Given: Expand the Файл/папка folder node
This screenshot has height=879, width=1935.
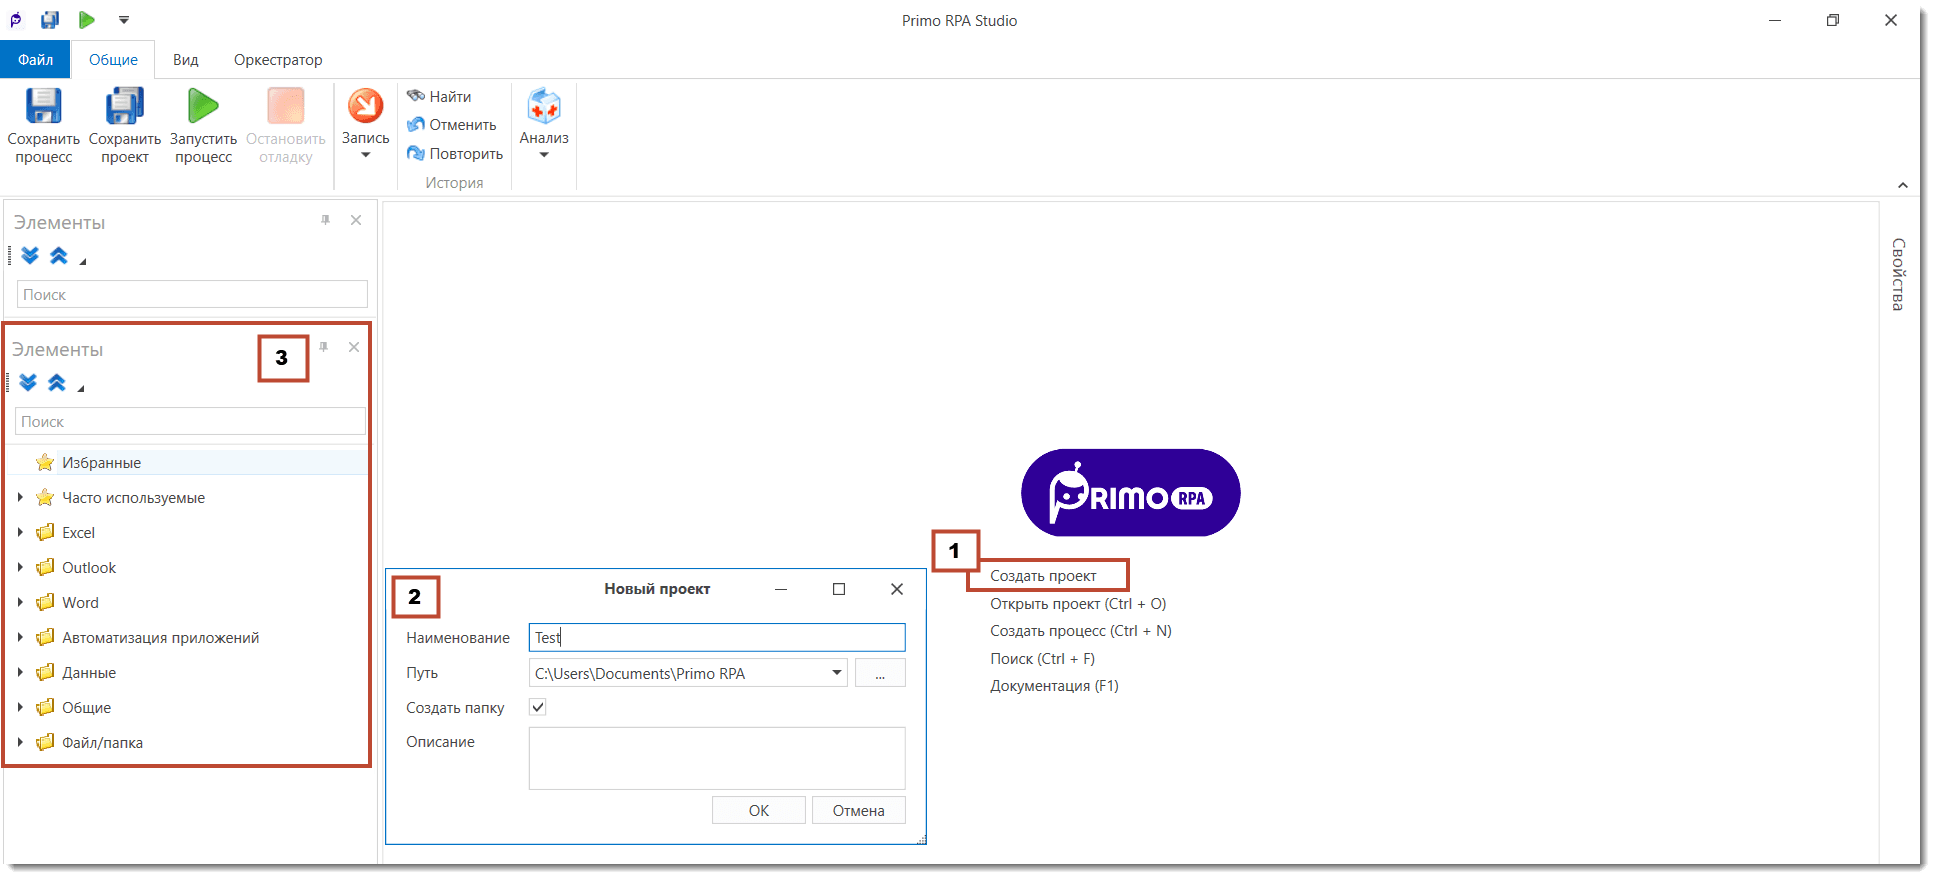Looking at the screenshot, I should [20, 742].
